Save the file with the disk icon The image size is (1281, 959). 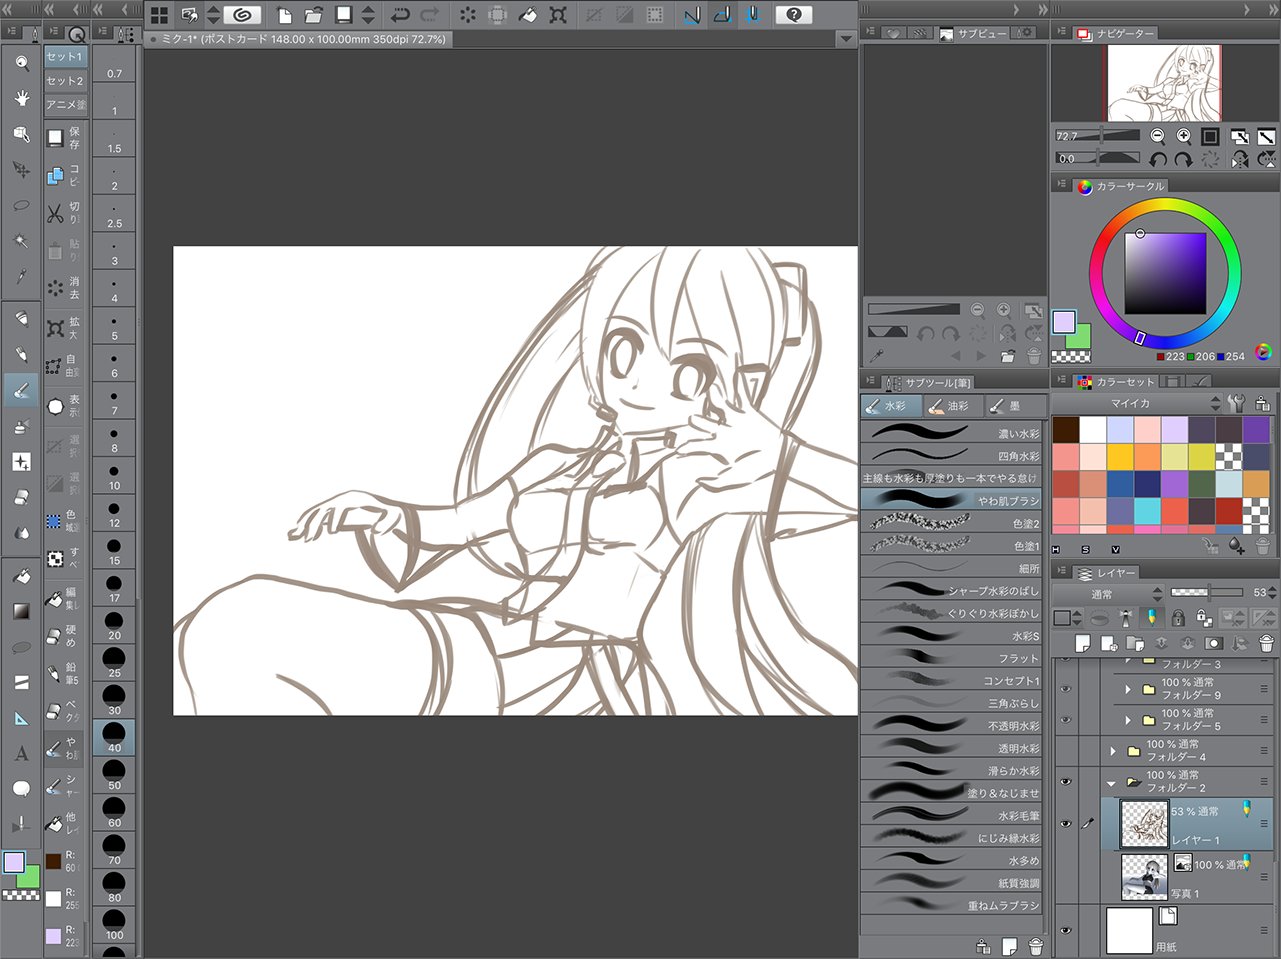point(343,15)
